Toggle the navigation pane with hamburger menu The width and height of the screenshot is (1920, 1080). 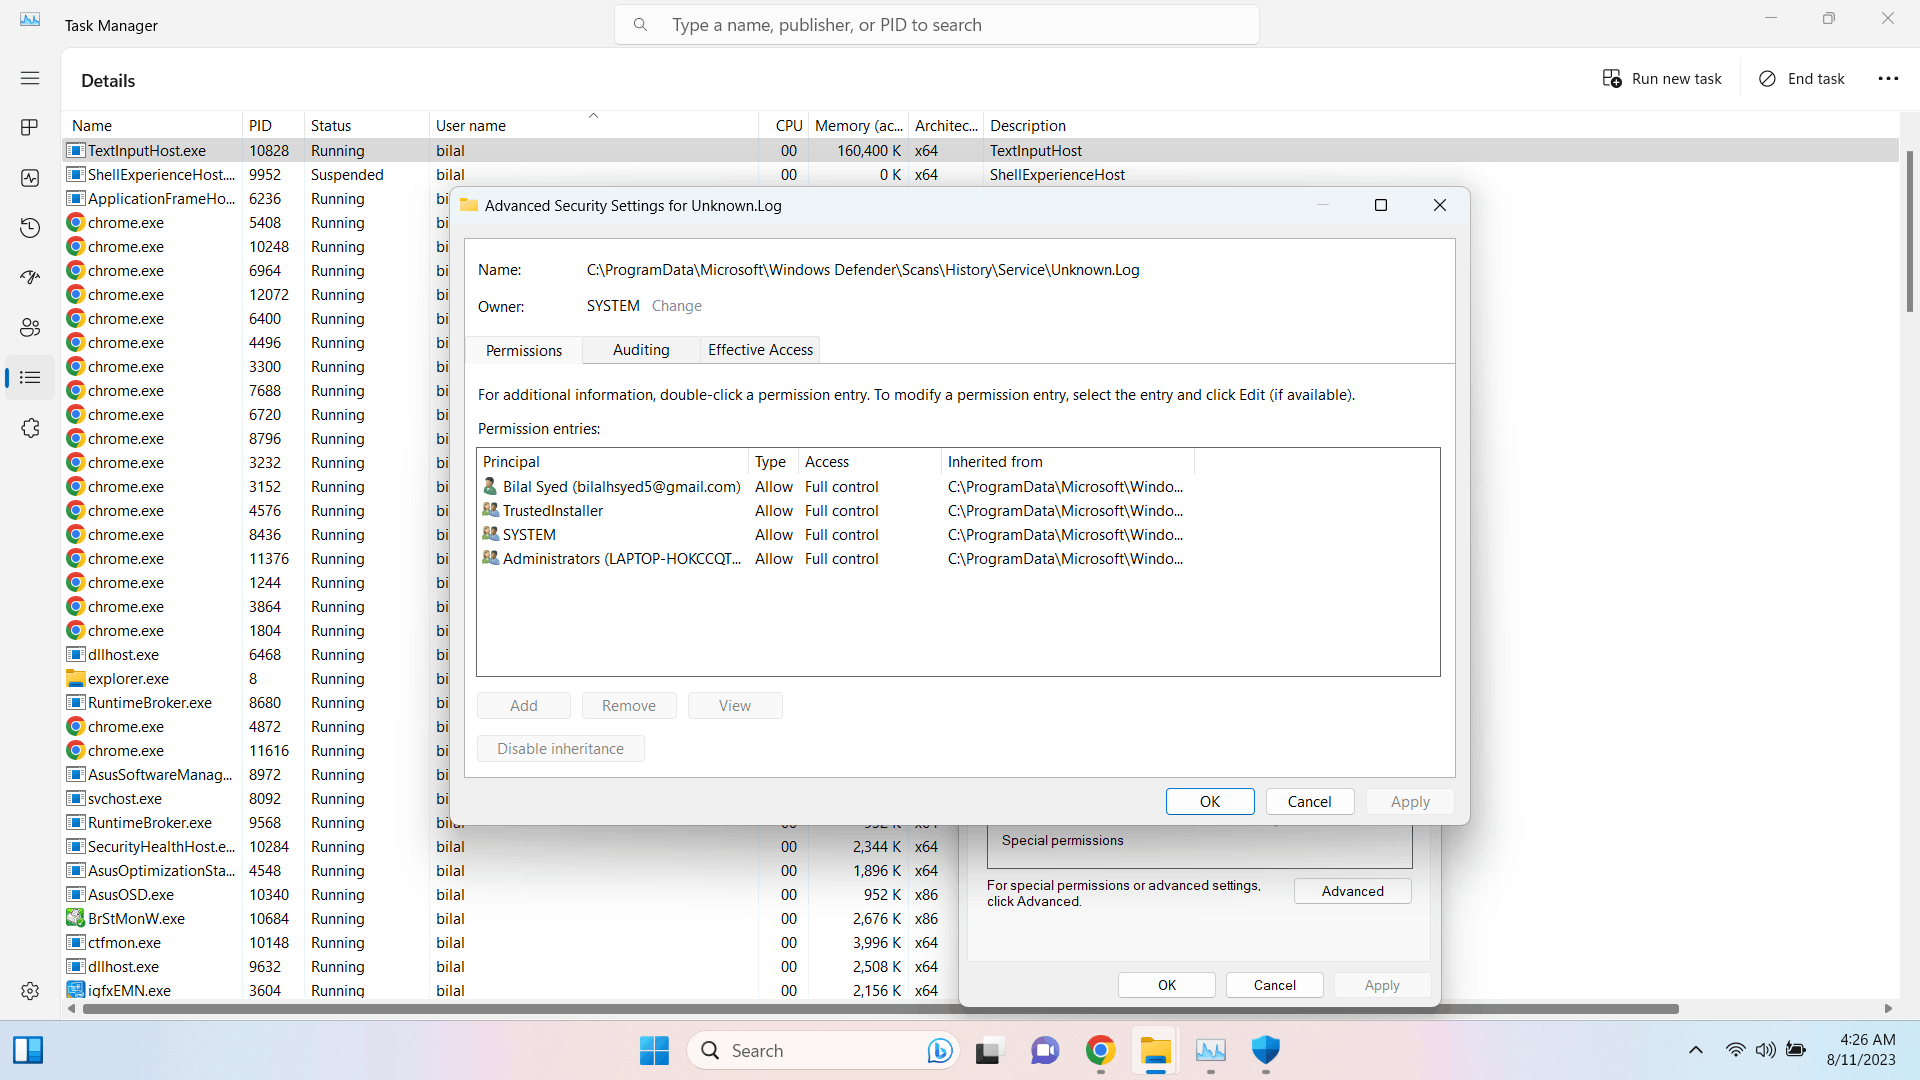pyautogui.click(x=29, y=78)
